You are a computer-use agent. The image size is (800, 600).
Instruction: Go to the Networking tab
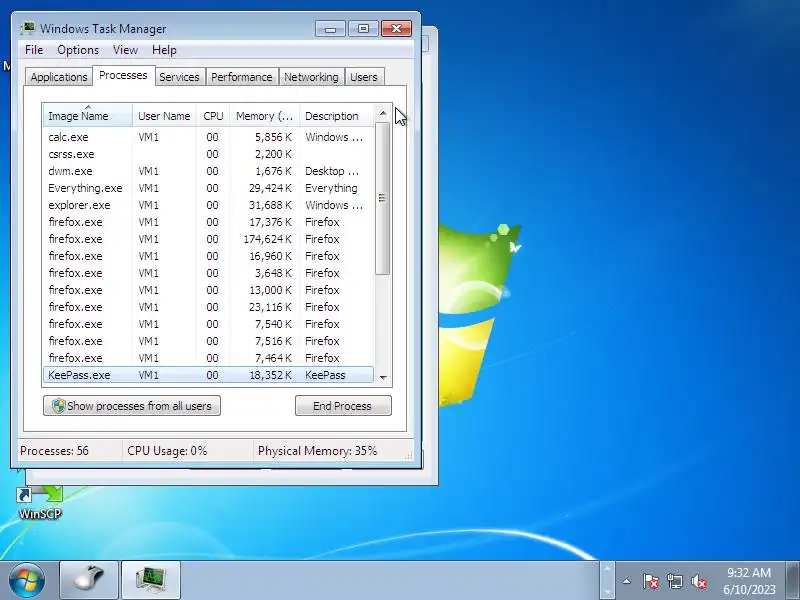[311, 77]
